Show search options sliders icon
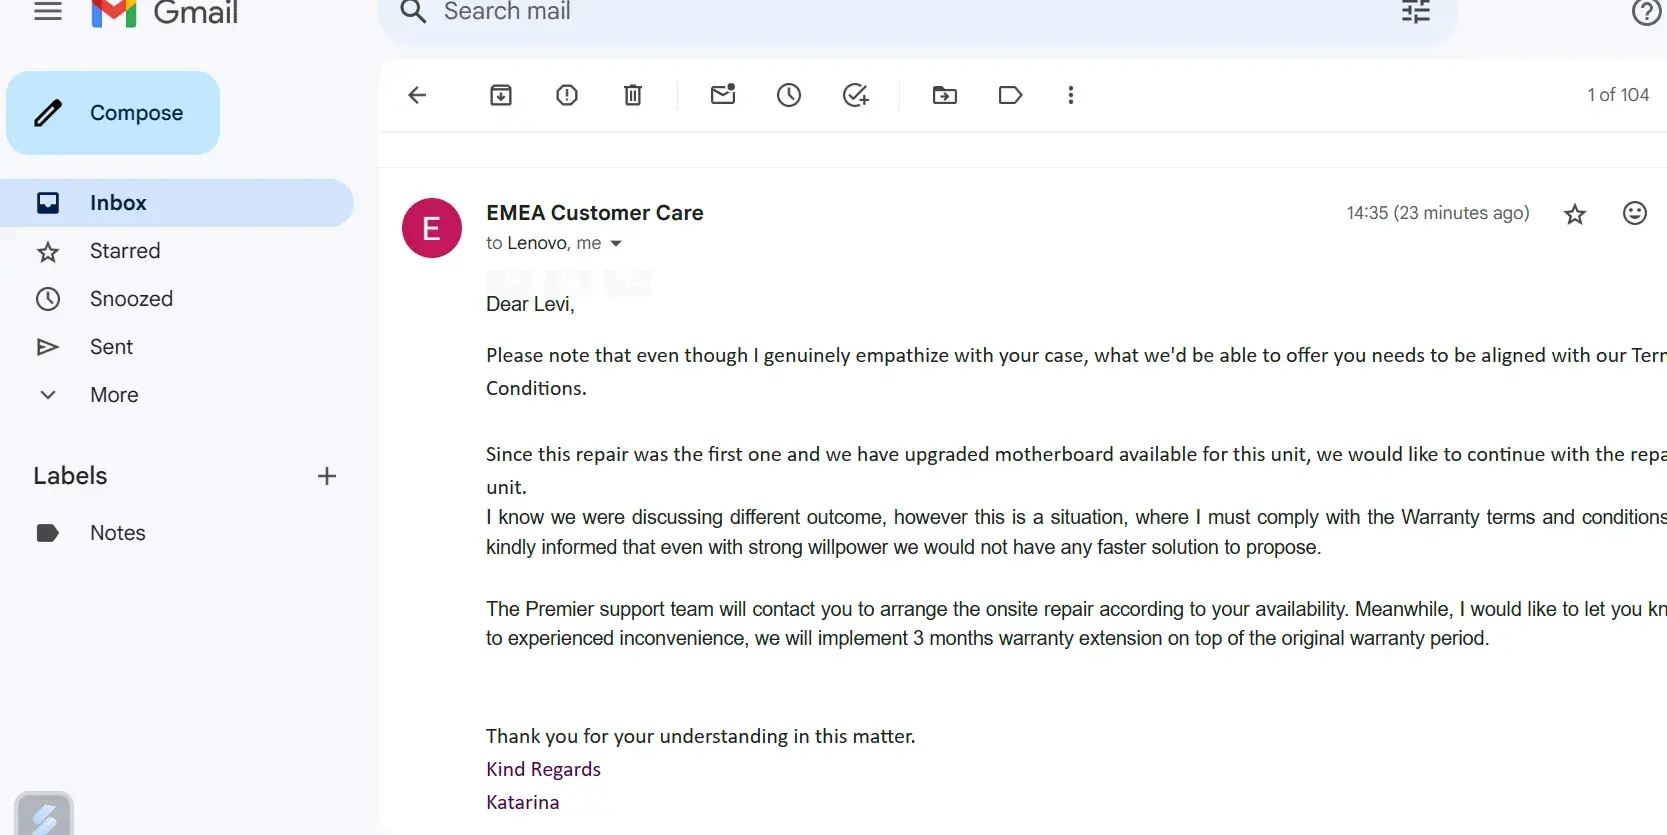Screen dimensions: 1667x835 [x=1416, y=12]
